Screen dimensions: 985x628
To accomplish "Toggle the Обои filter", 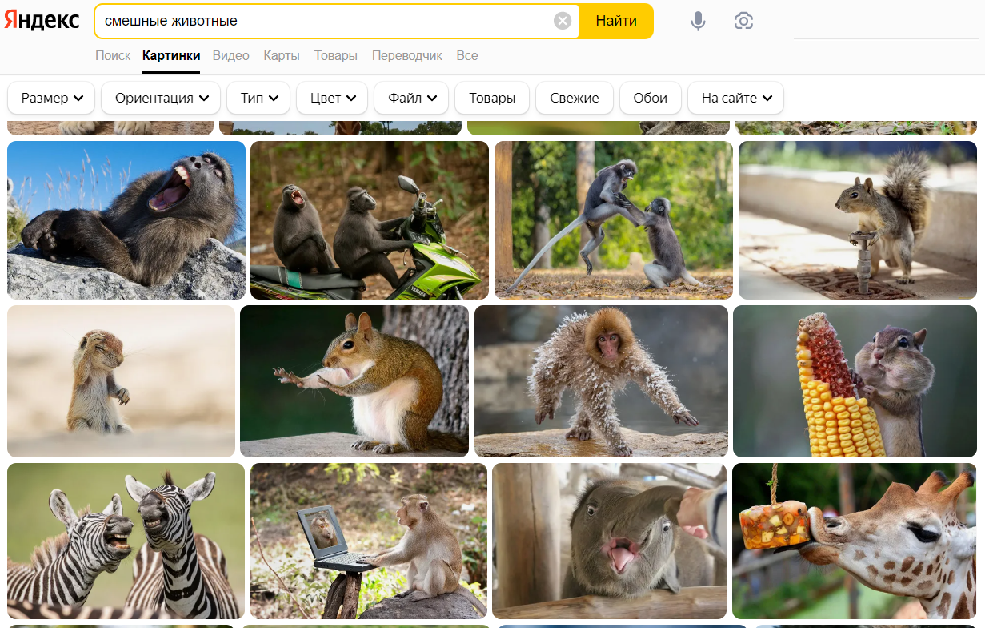I will [x=650, y=98].
